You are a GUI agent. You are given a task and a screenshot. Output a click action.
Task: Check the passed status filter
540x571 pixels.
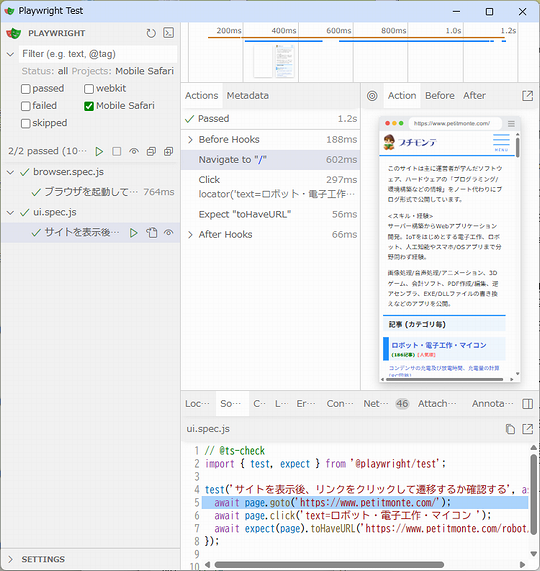(x=25, y=89)
